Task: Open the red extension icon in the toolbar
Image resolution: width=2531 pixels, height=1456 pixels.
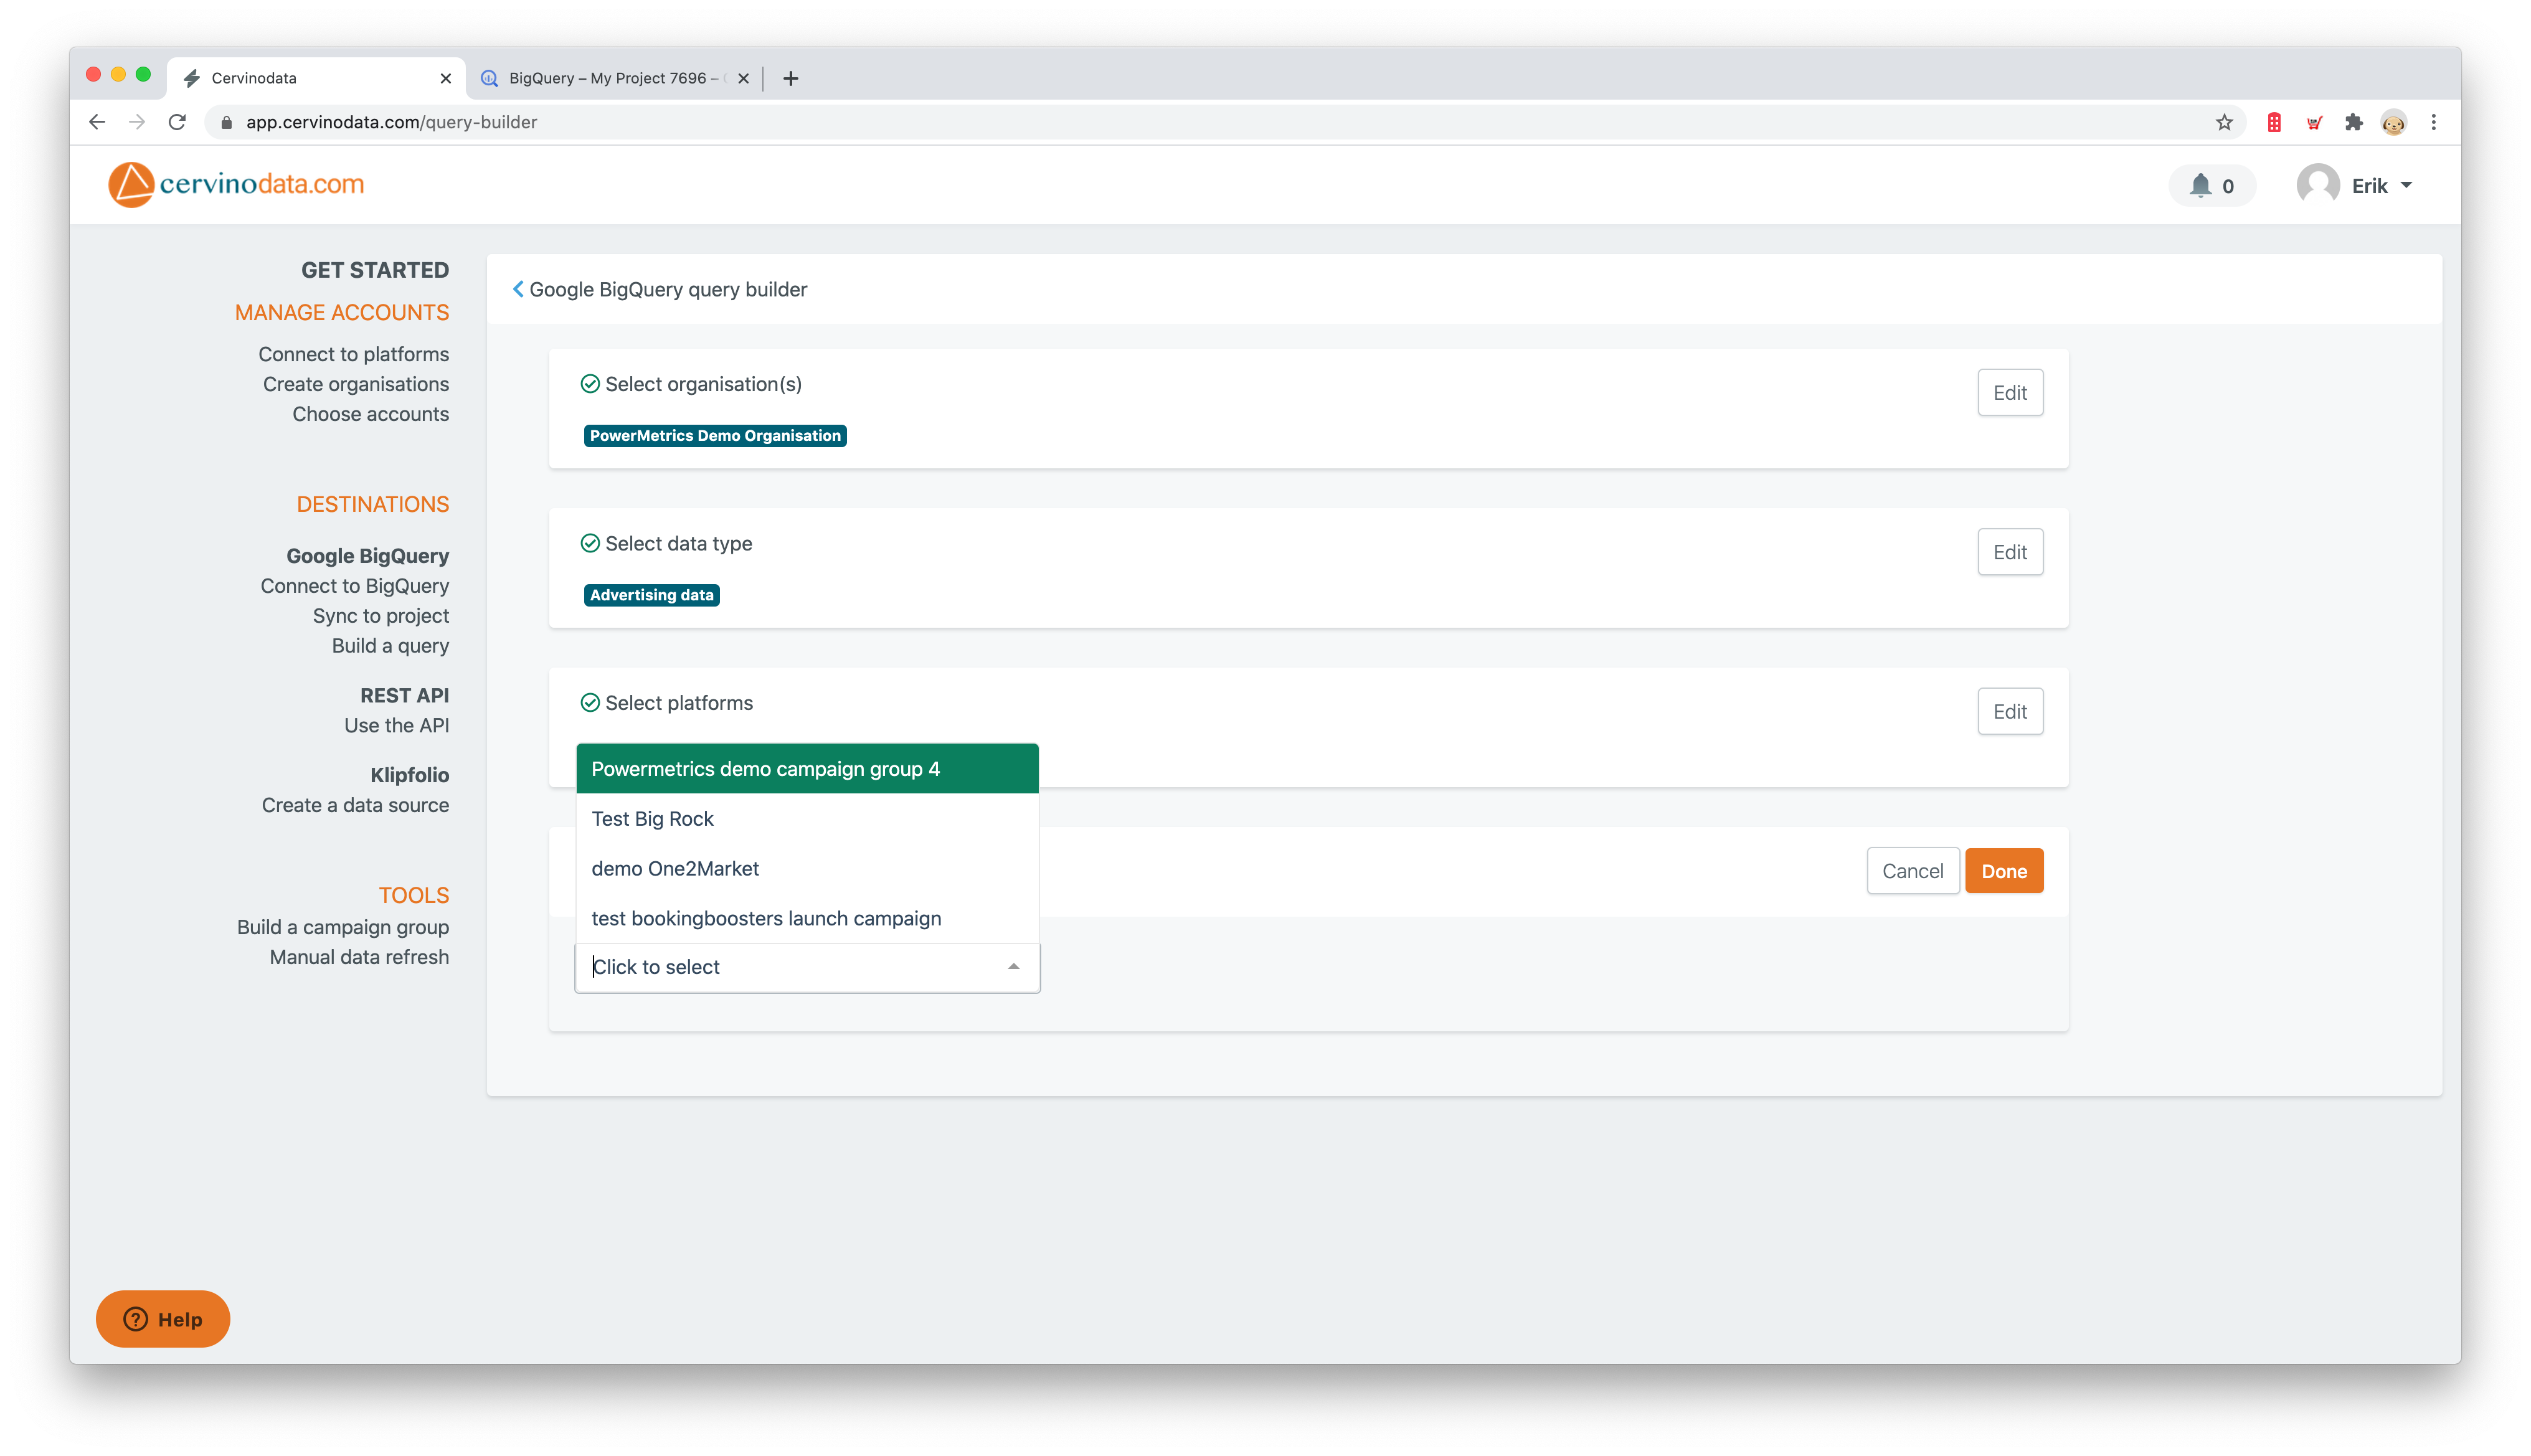Action: 2273,122
